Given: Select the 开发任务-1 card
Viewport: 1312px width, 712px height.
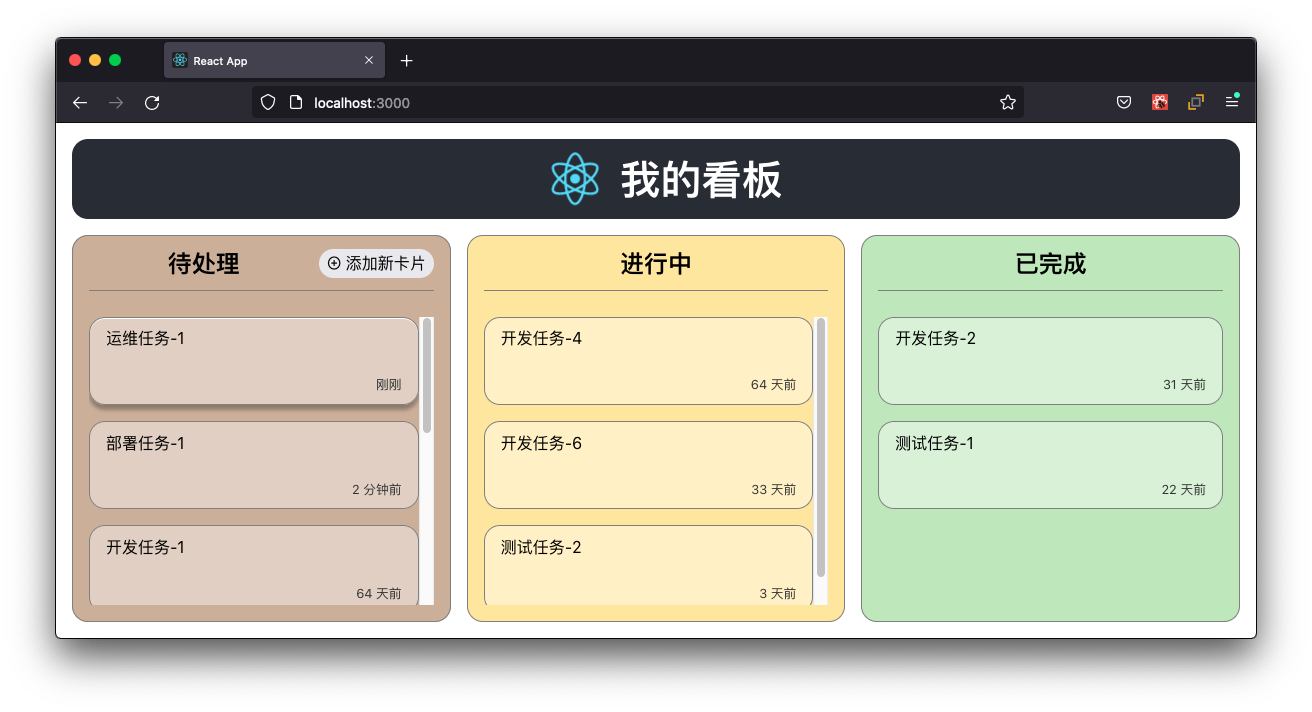Looking at the screenshot, I should point(254,566).
